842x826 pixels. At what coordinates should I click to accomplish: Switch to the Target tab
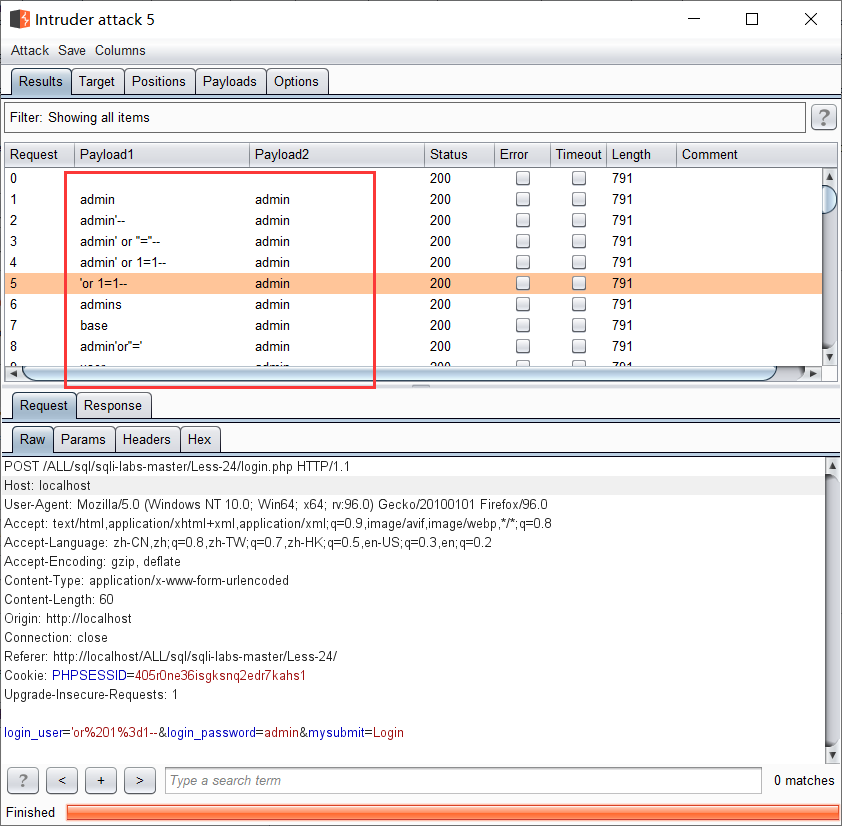click(97, 82)
